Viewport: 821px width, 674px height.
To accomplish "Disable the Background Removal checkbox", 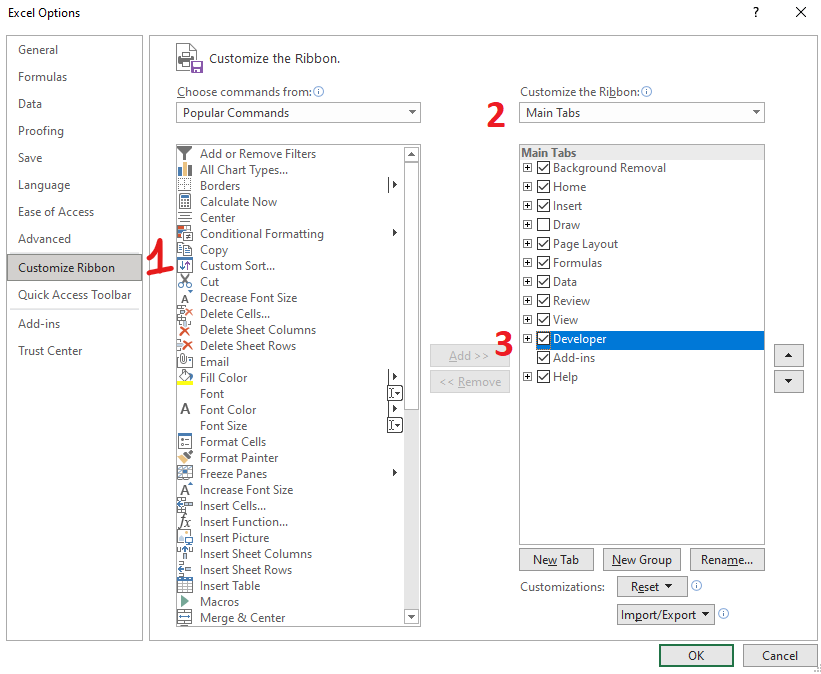I will pyautogui.click(x=544, y=167).
